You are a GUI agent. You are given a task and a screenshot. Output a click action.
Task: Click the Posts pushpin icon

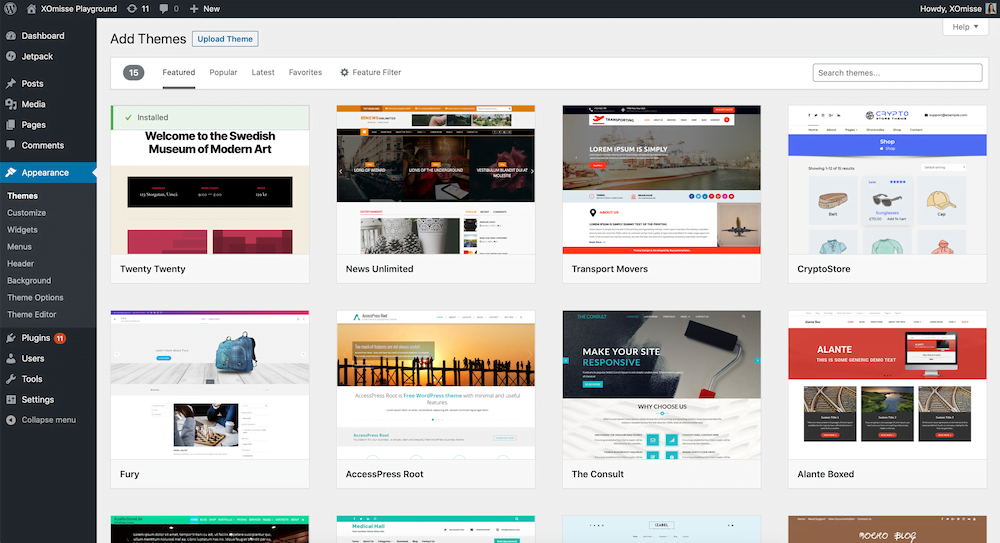11,84
